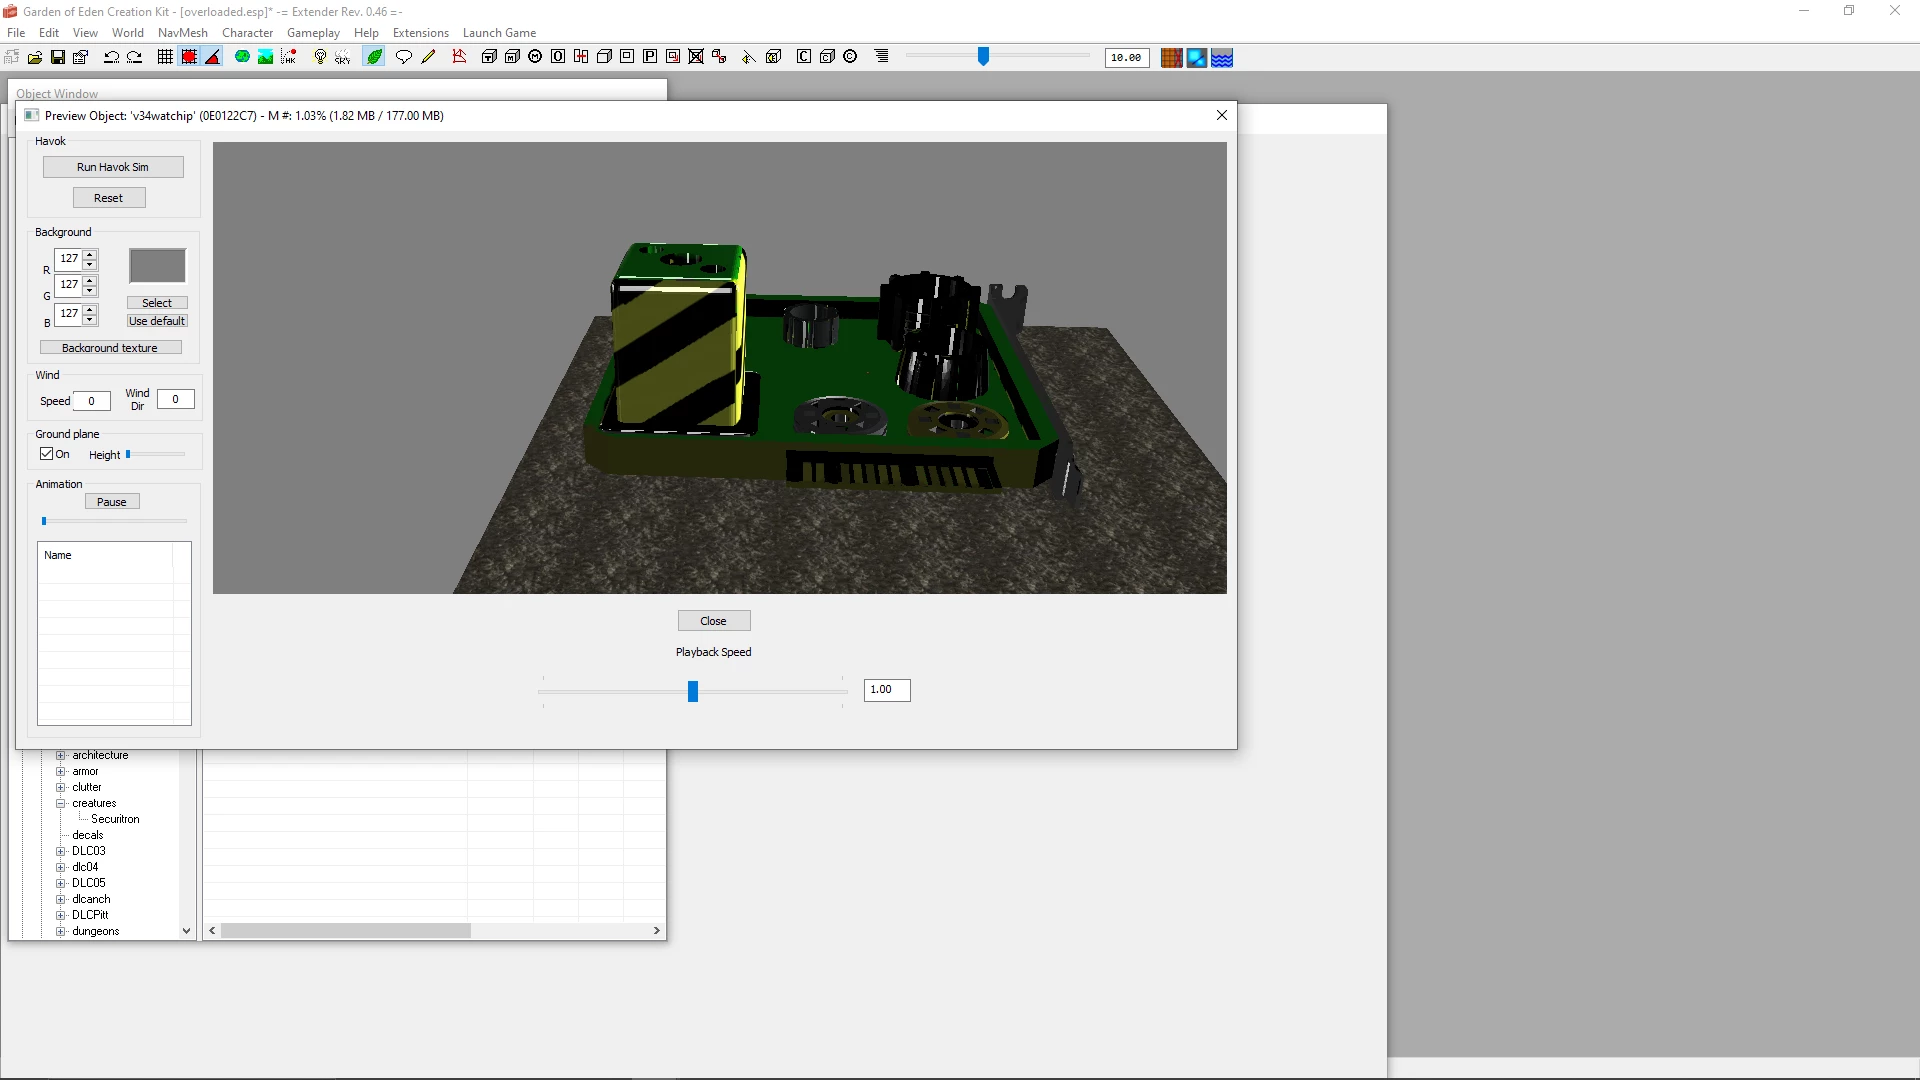Click the playback speed 1.00 field
The height and width of the screenshot is (1080, 1920).
[x=887, y=690]
